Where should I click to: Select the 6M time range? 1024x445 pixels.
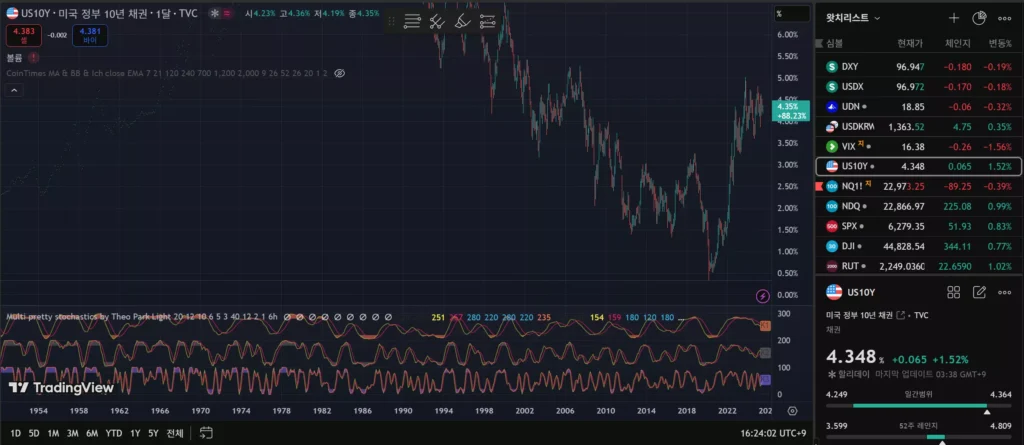click(x=92, y=433)
